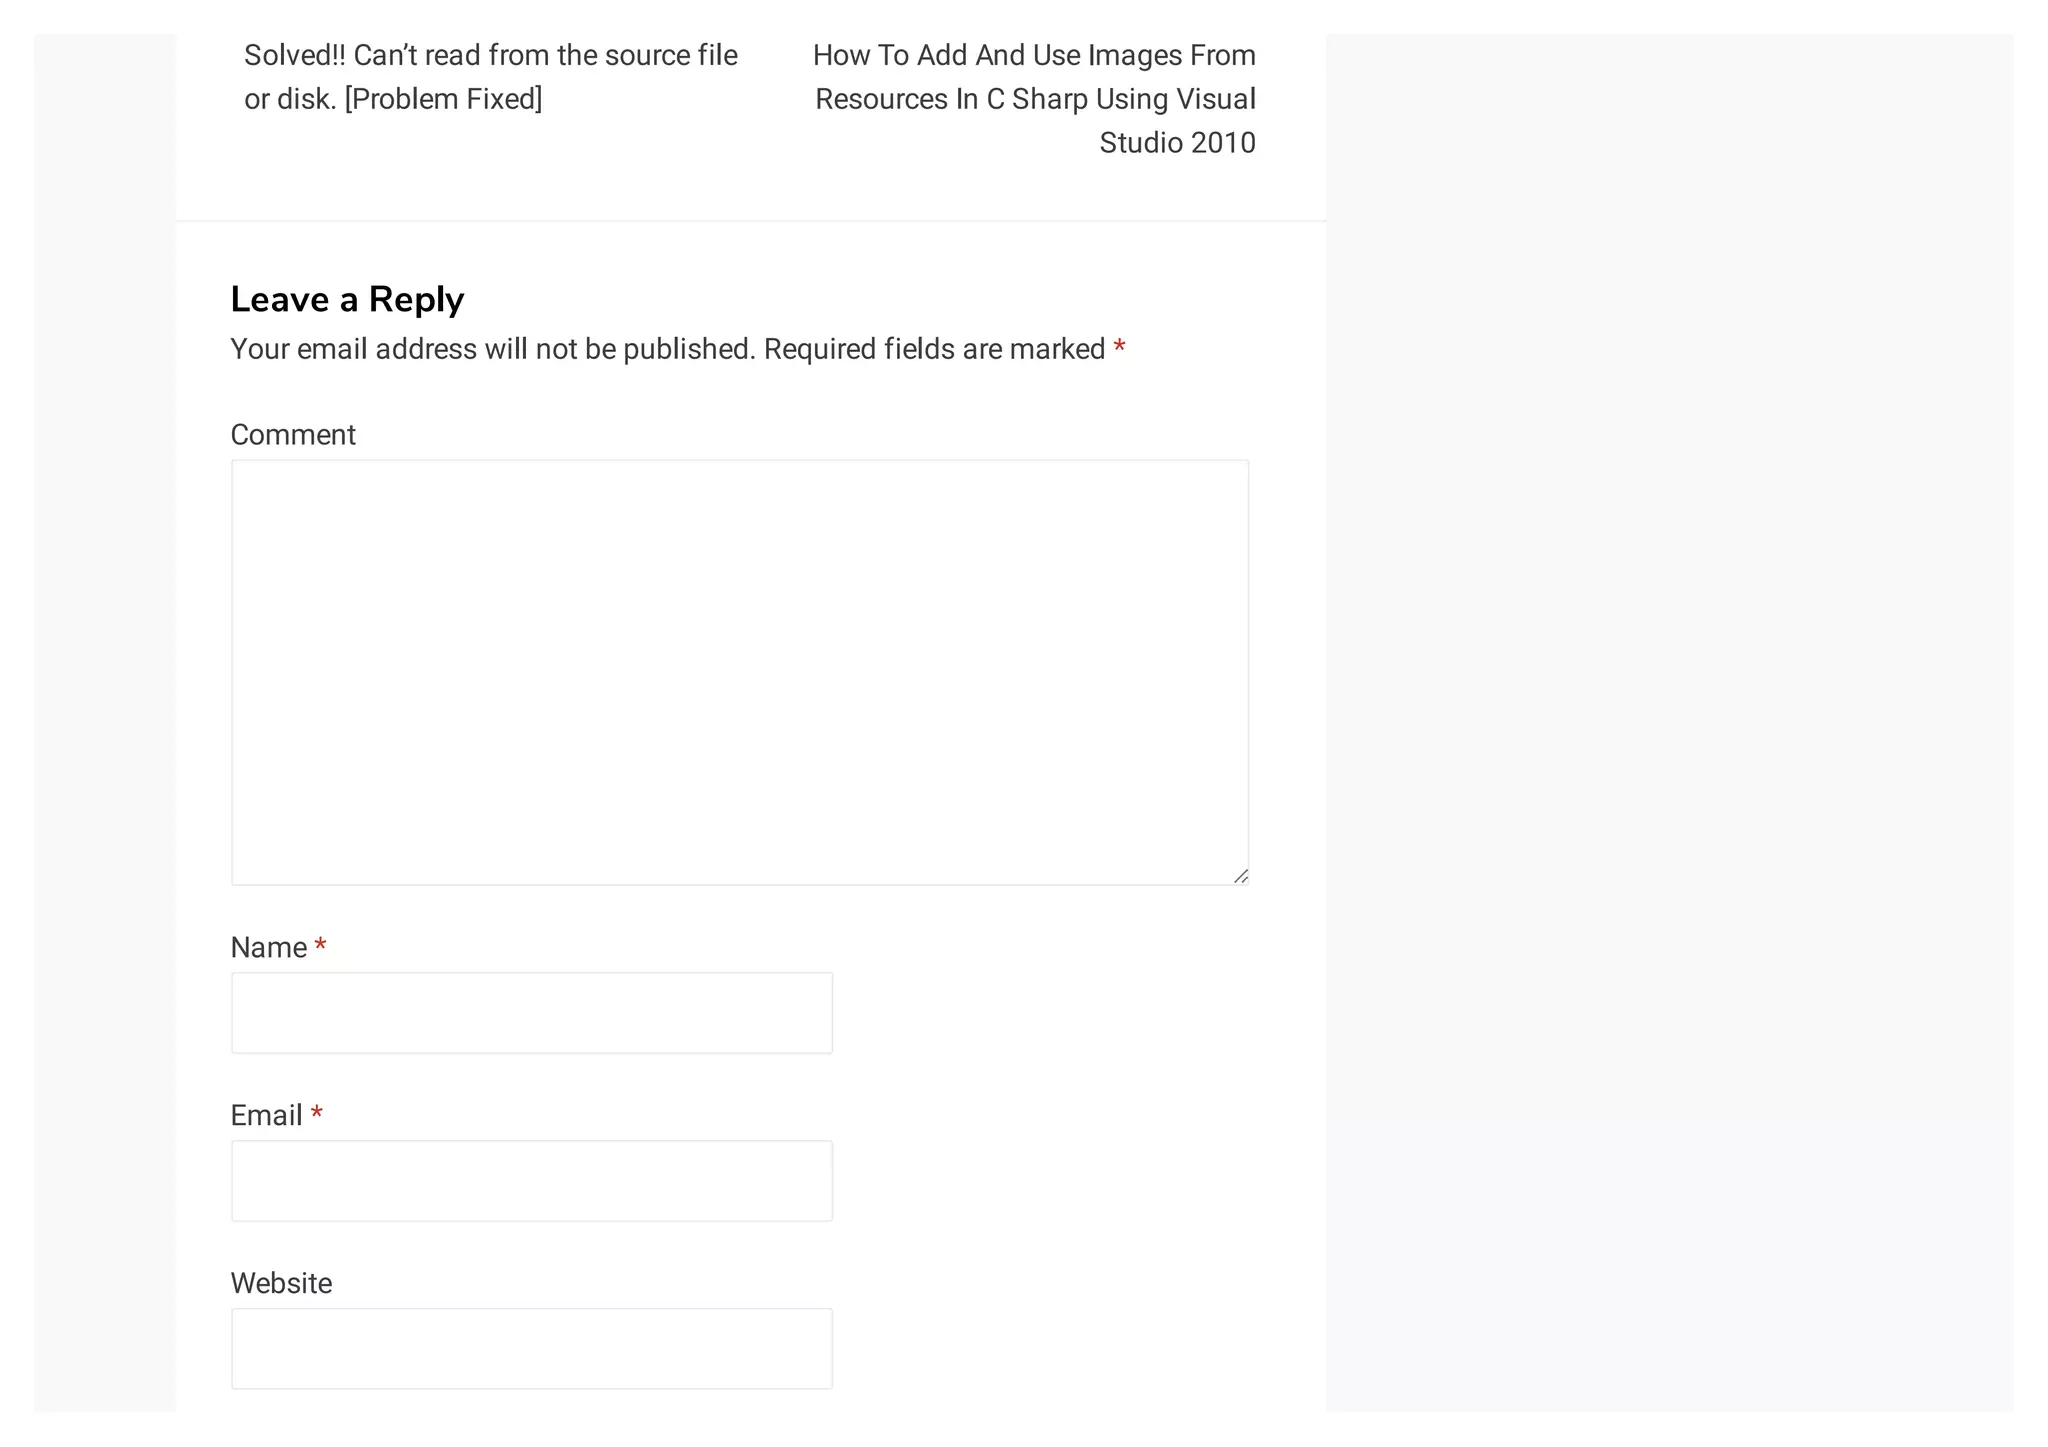
Task: Focus the Name input field
Action: (x=531, y=1013)
